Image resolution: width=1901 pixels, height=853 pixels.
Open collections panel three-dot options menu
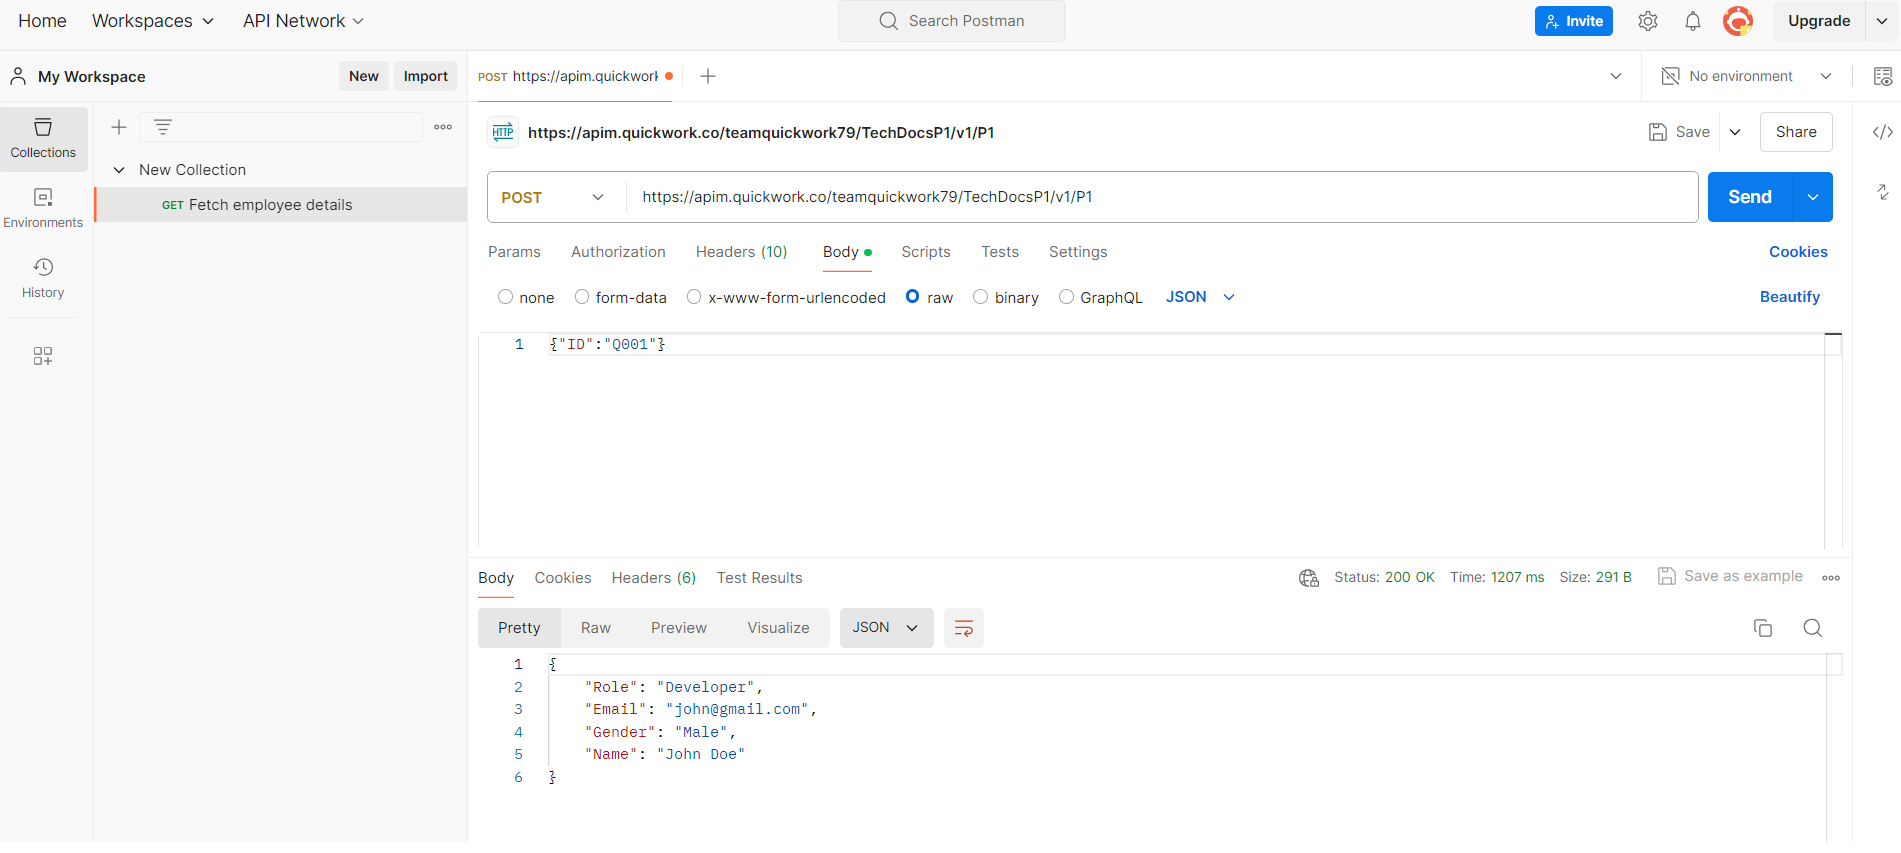(x=443, y=127)
